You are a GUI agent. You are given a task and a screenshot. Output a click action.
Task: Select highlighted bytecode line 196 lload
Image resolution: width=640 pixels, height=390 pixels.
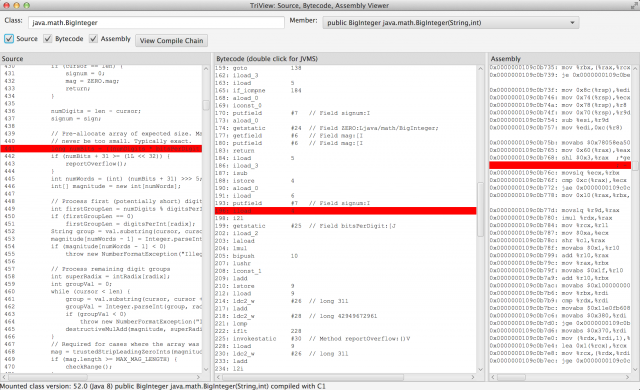tap(345, 211)
